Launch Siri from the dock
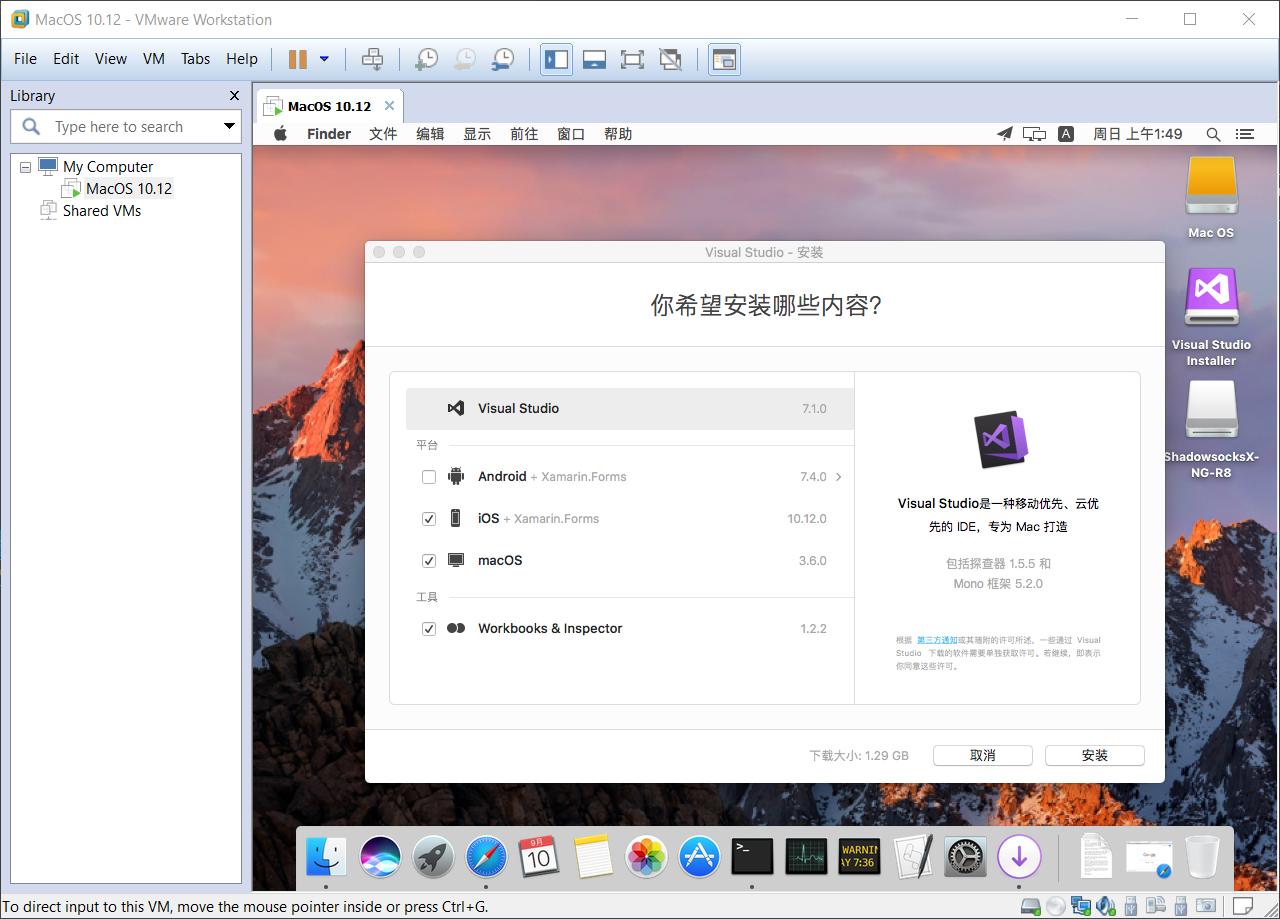 (x=380, y=857)
